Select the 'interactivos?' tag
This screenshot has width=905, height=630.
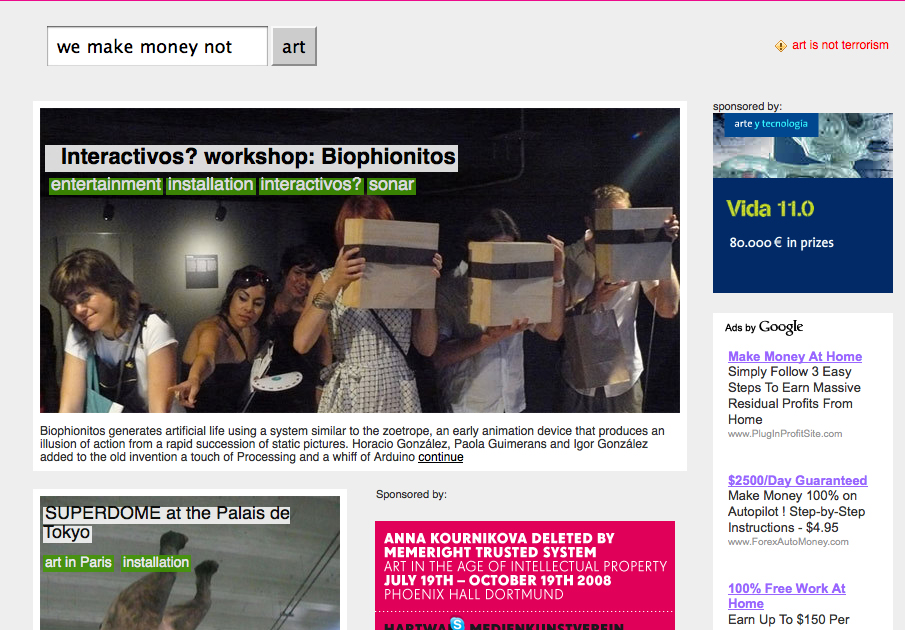point(311,185)
